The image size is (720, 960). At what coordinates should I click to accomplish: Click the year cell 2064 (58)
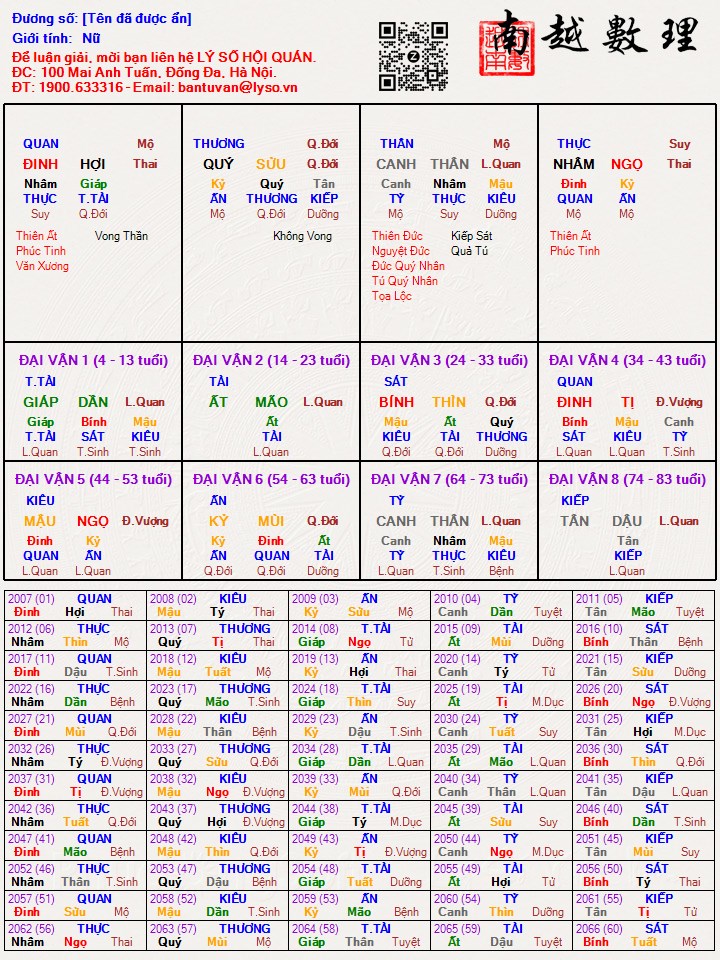click(359, 936)
